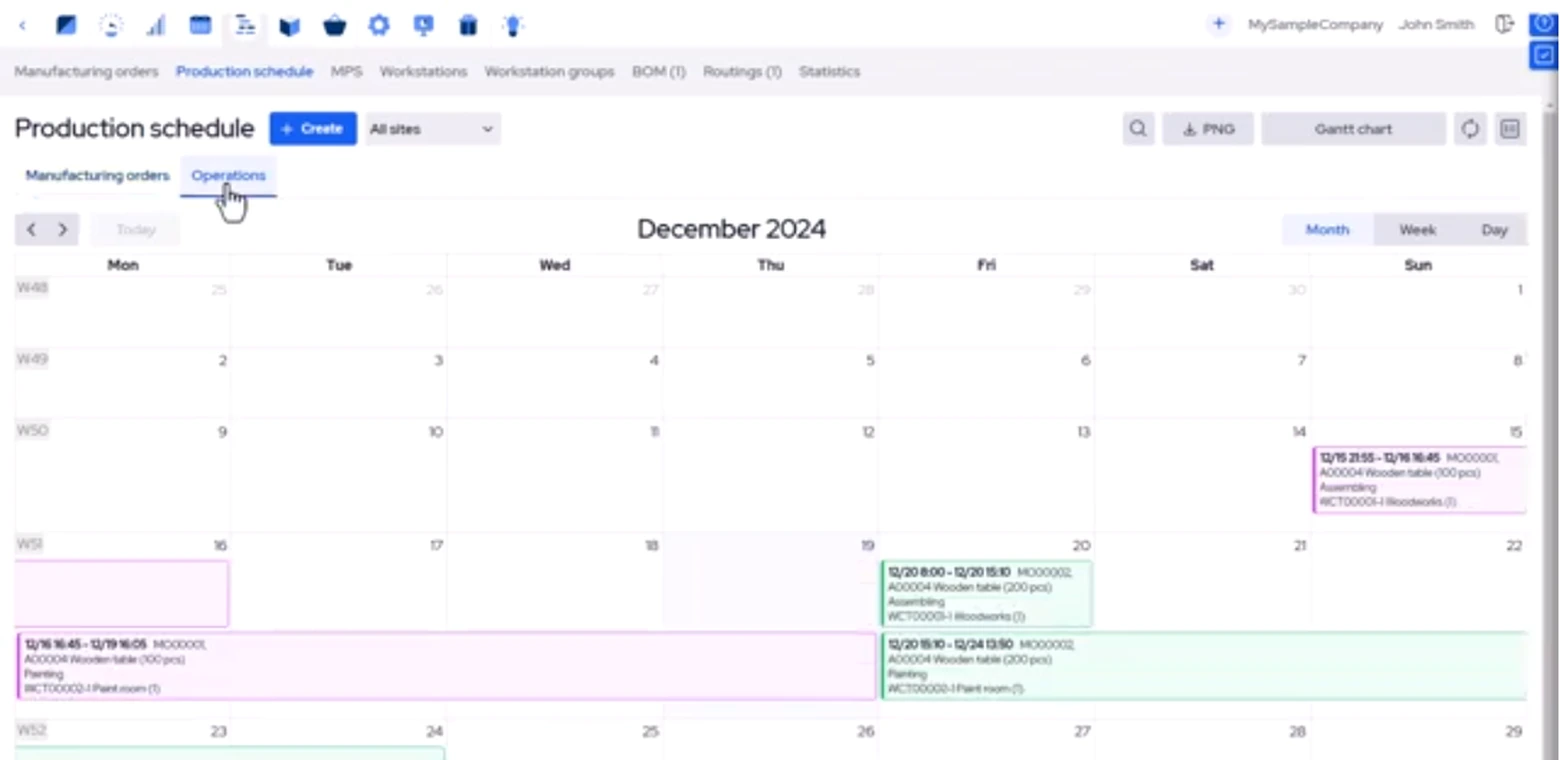Click the Today button

[x=135, y=230]
